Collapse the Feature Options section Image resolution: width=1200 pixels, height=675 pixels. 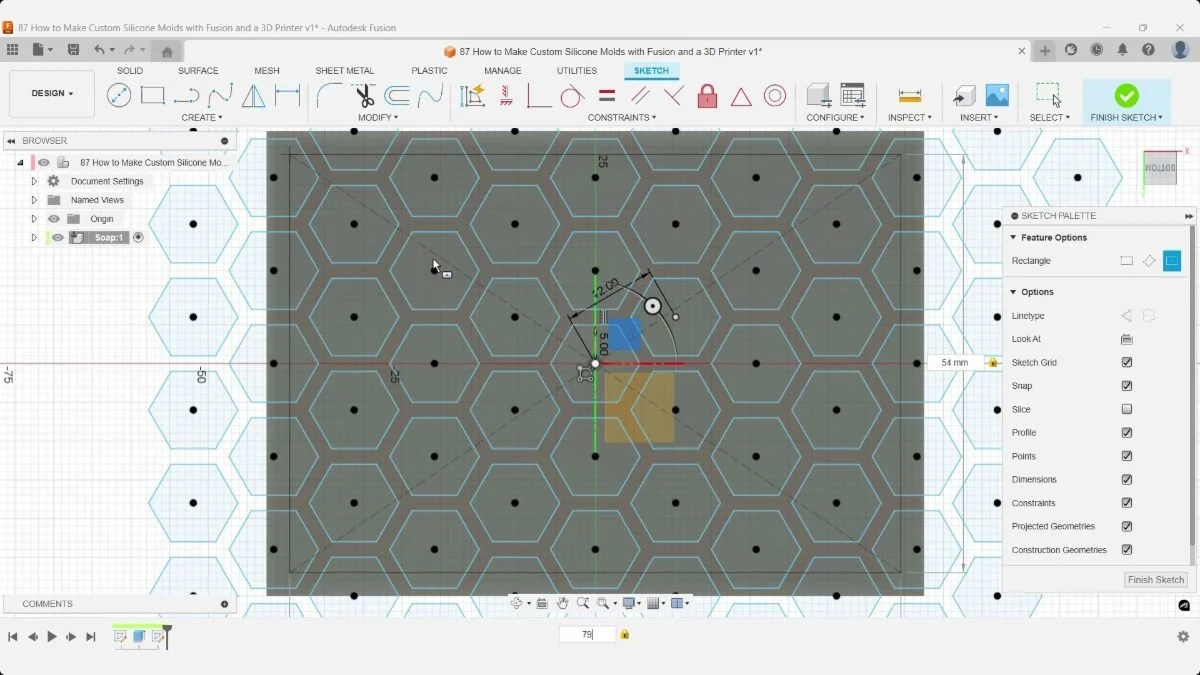1013,238
